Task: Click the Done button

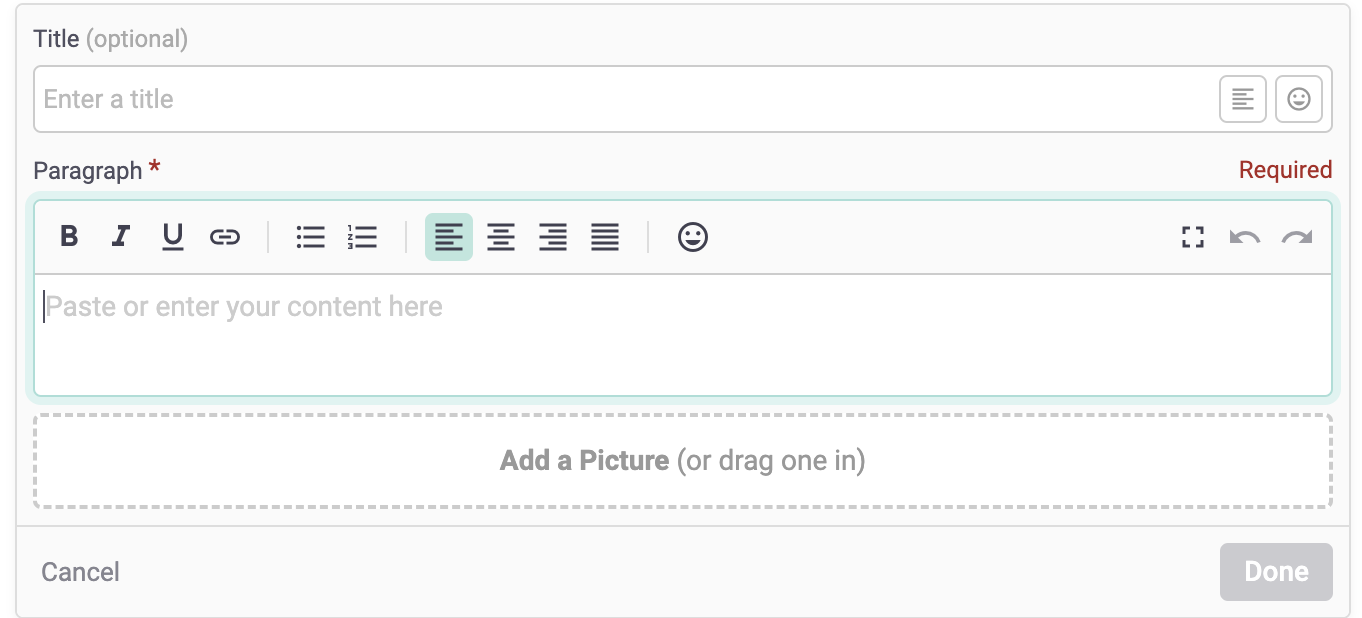Action: [1276, 572]
